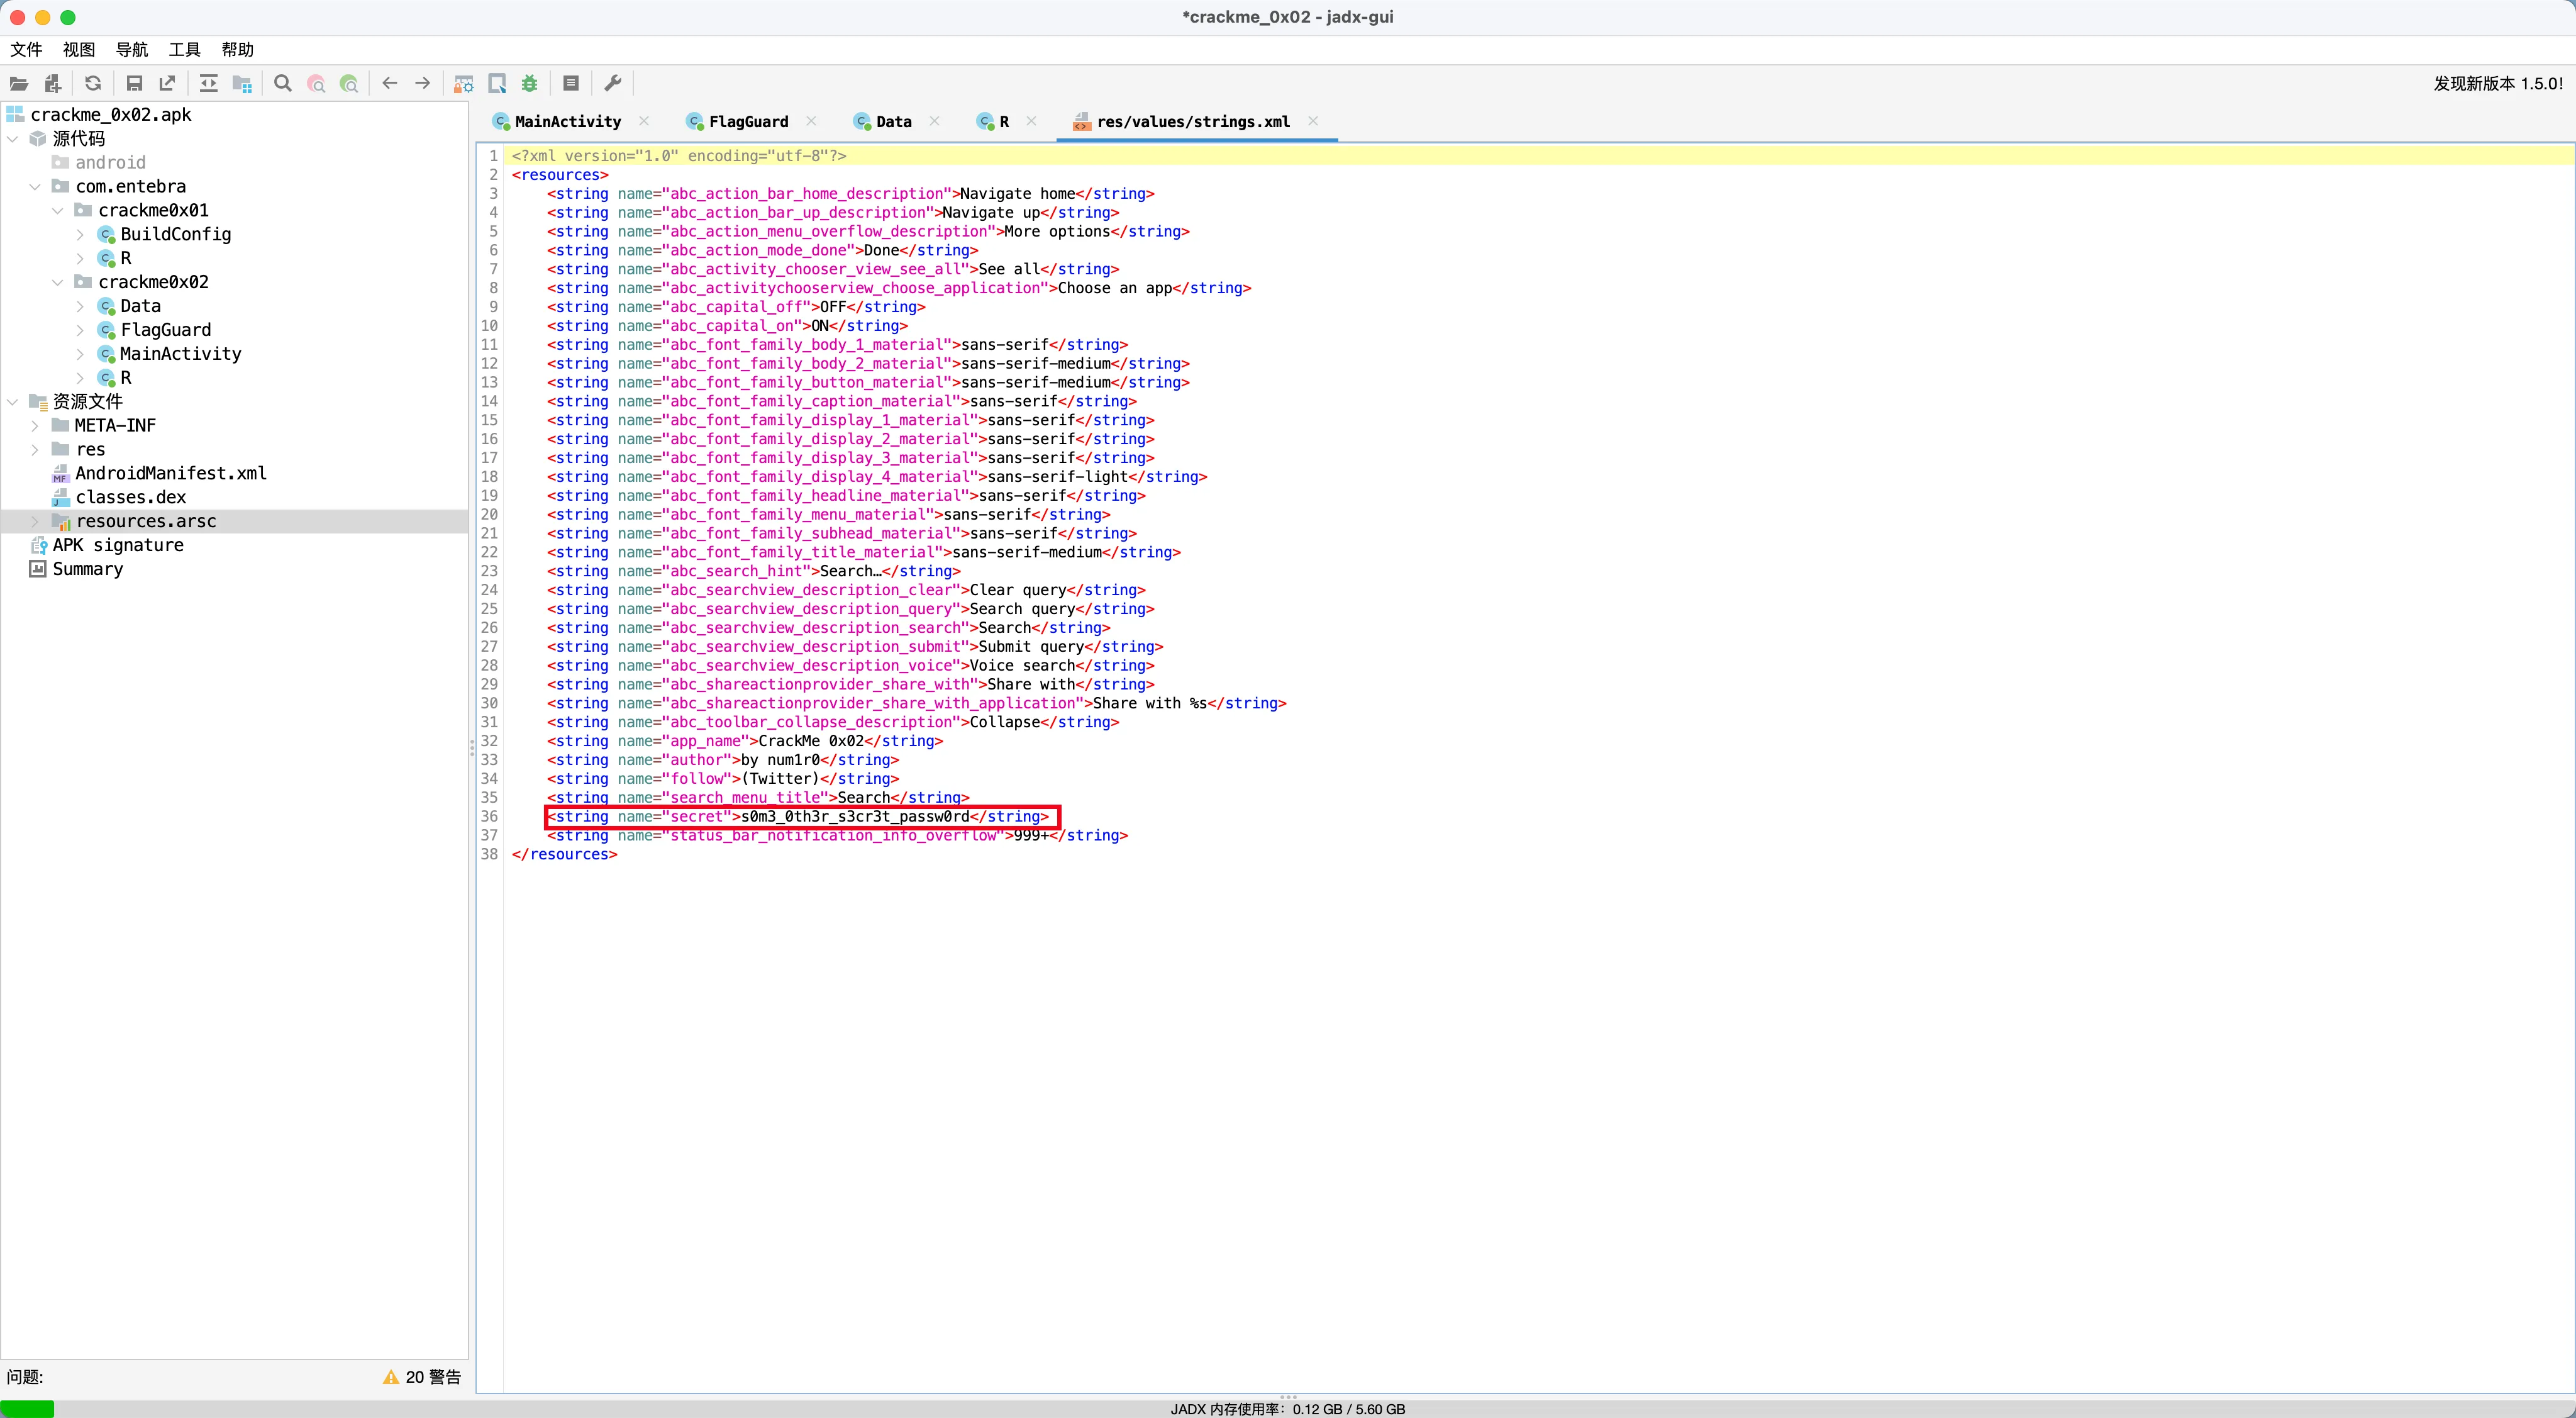Image resolution: width=2576 pixels, height=1418 pixels.
Task: Close the Data editor tab
Action: tap(934, 121)
